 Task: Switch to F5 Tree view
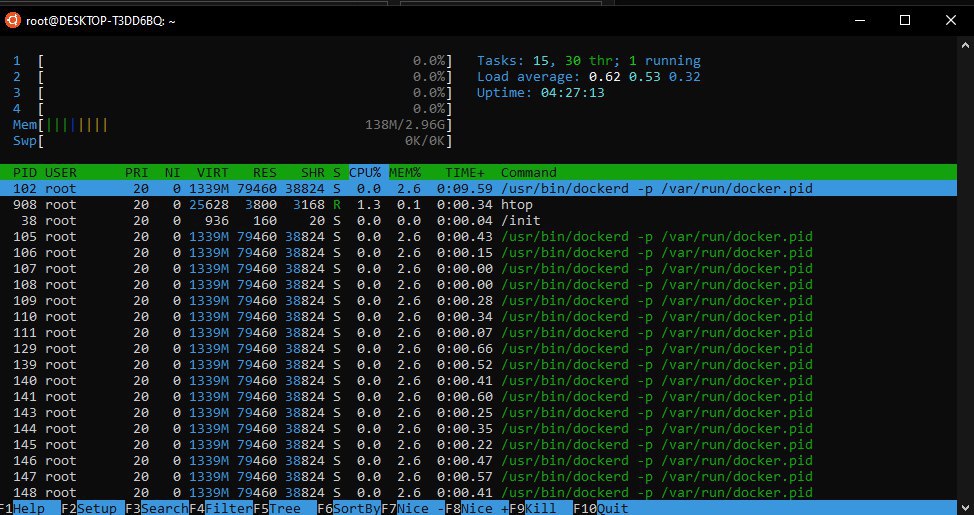pyautogui.click(x=284, y=508)
